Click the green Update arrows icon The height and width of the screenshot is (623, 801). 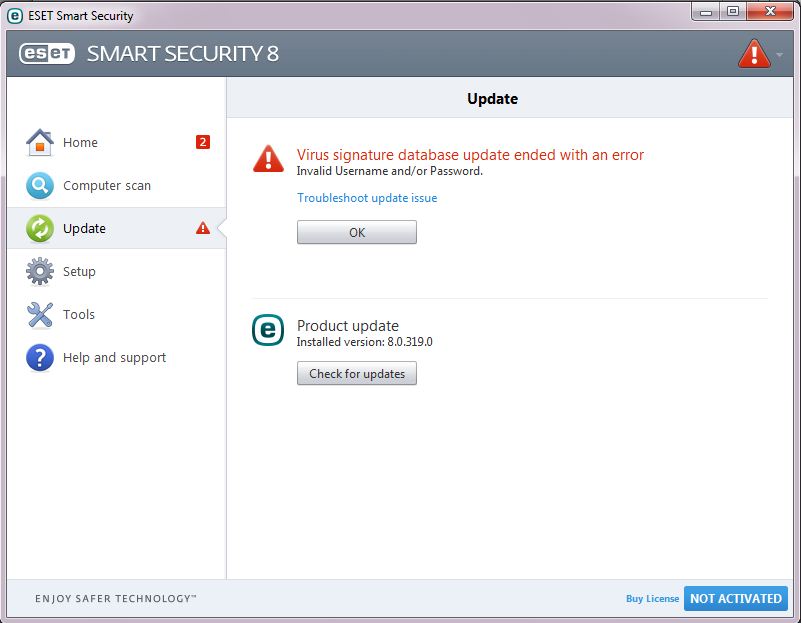tap(39, 229)
